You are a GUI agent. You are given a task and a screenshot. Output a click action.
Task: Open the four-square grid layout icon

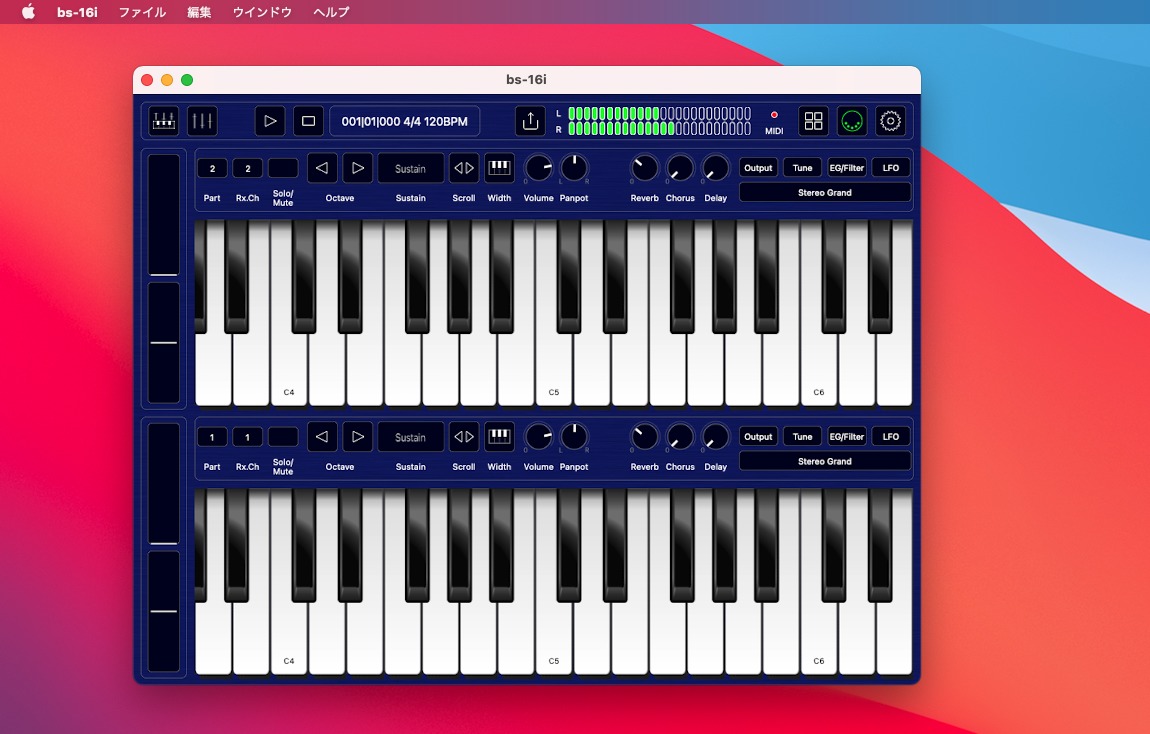click(x=813, y=121)
